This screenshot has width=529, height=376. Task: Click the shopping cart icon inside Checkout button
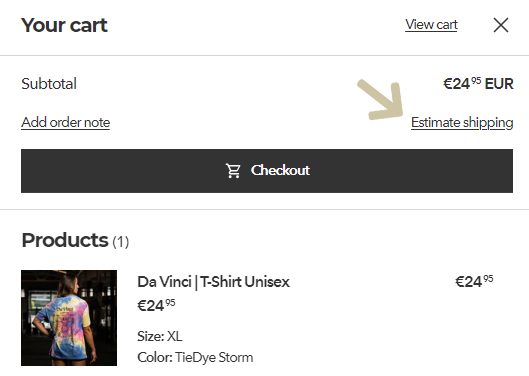click(x=233, y=170)
